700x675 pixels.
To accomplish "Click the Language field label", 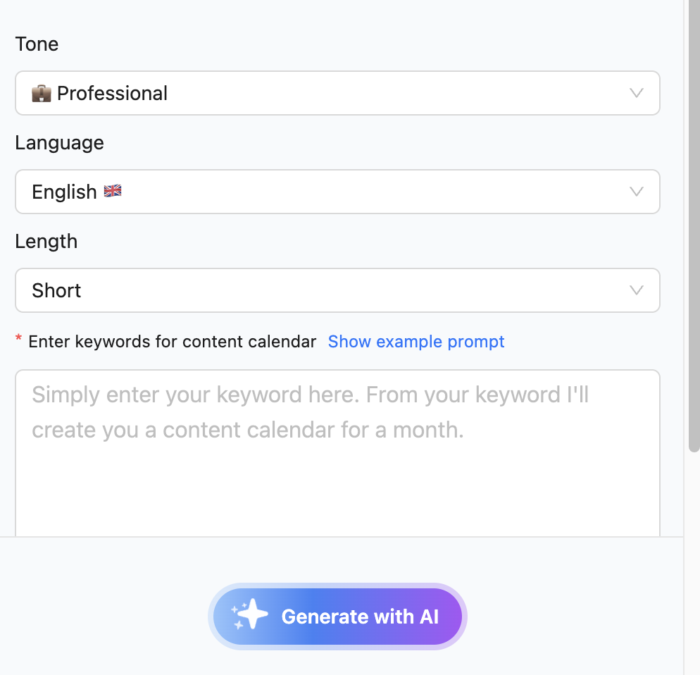I will point(59,143).
